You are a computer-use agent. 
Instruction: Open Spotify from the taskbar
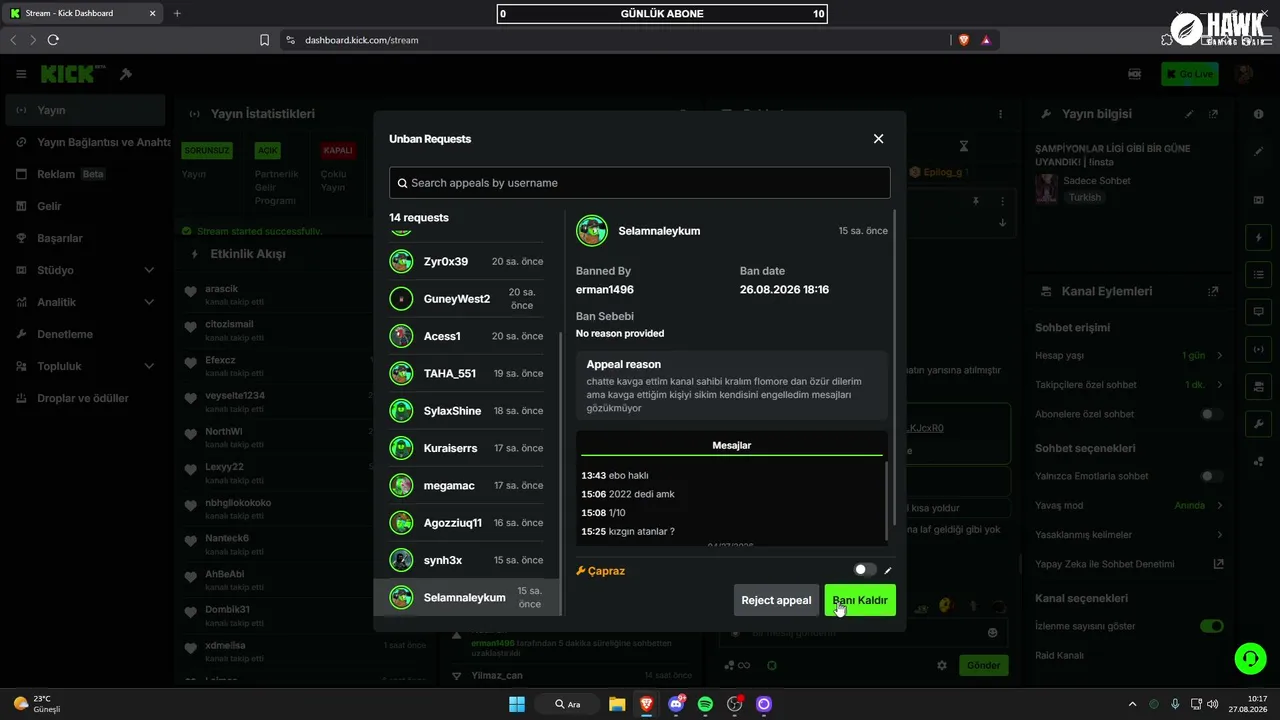click(x=705, y=704)
